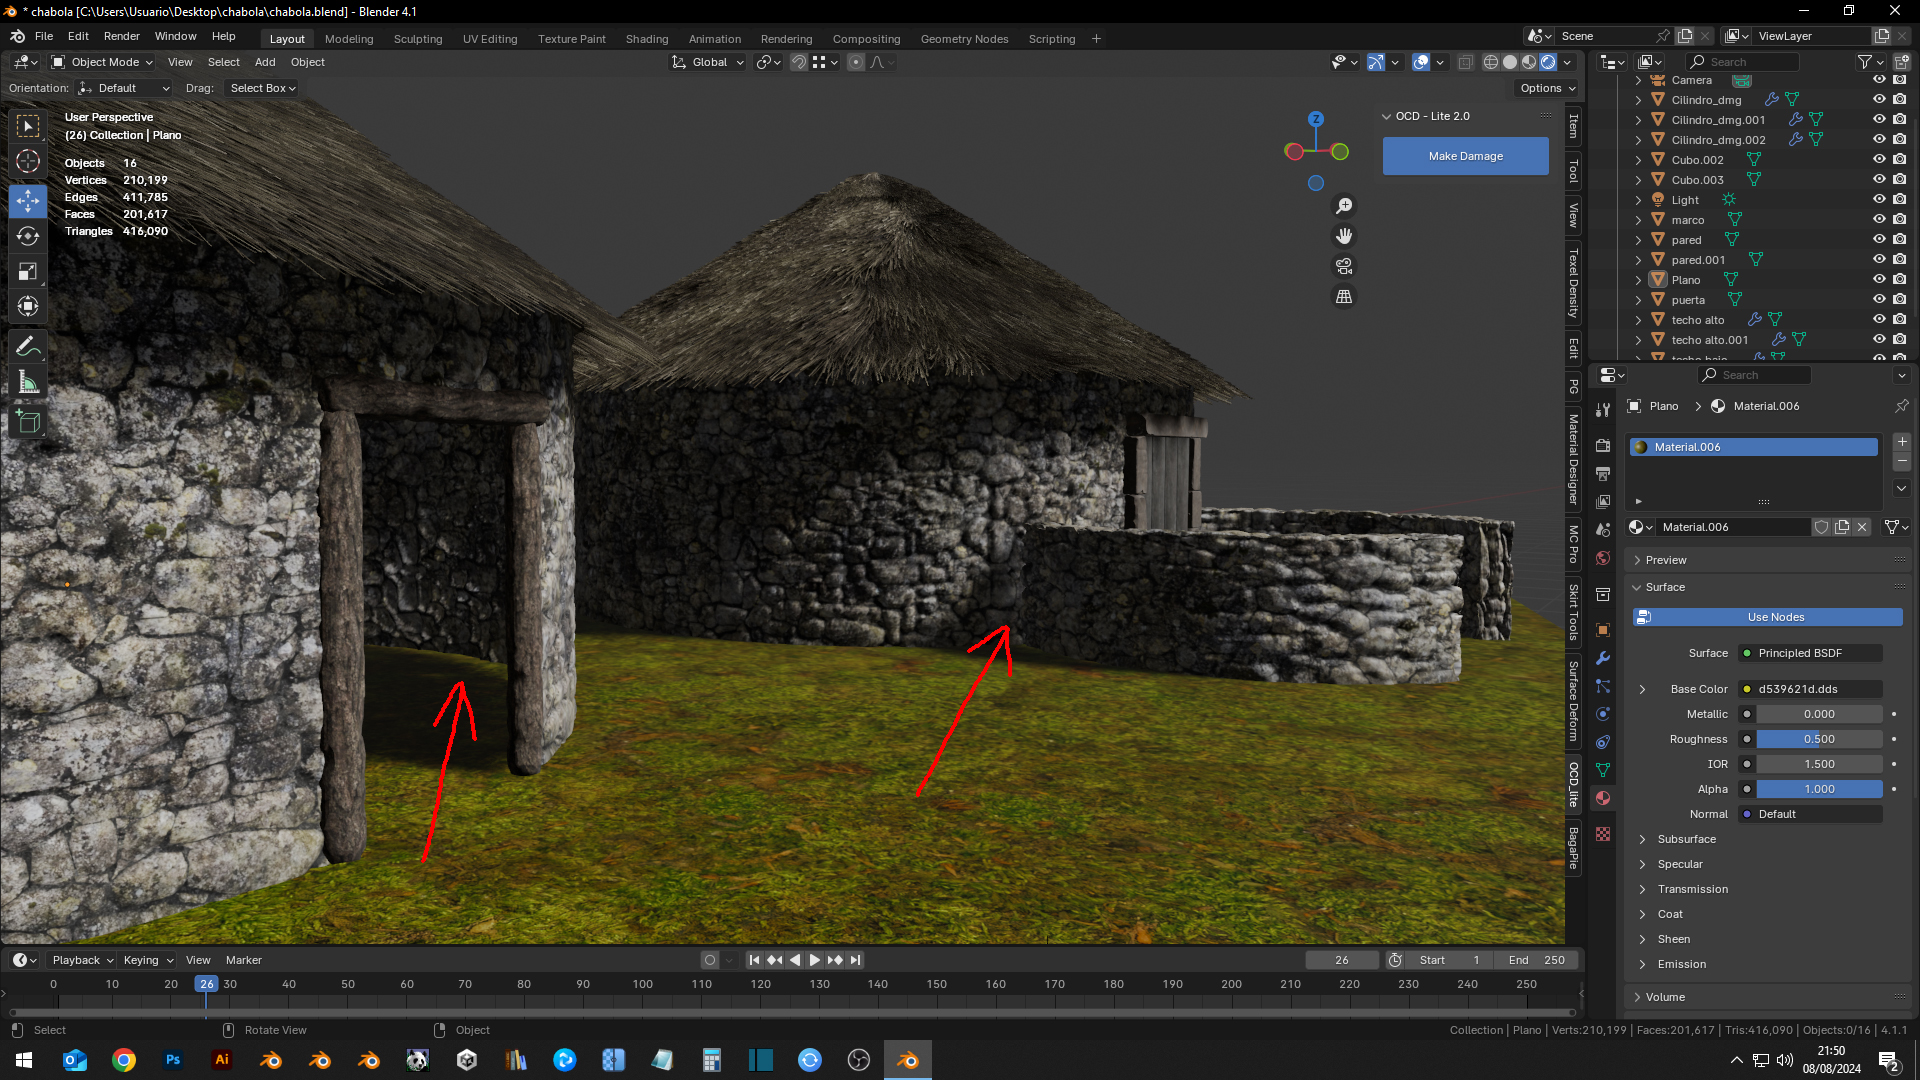The image size is (1920, 1080).
Task: Toggle camera view in viewport gizmo
Action: [1344, 267]
